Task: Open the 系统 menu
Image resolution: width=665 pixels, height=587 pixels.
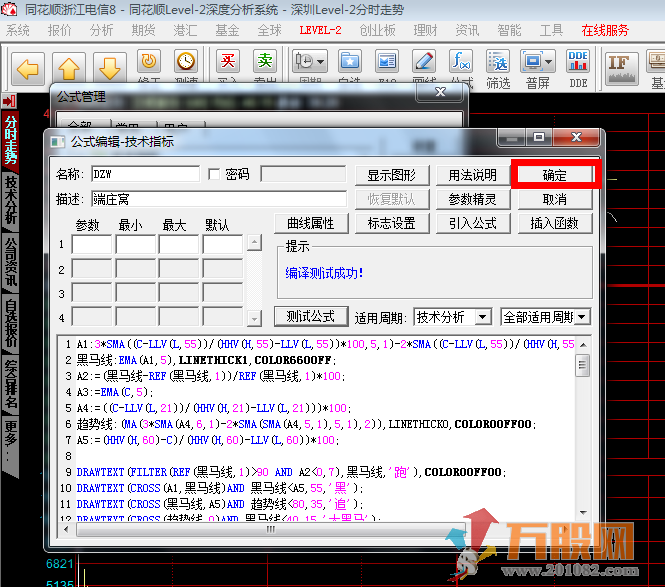Action: 18,30
